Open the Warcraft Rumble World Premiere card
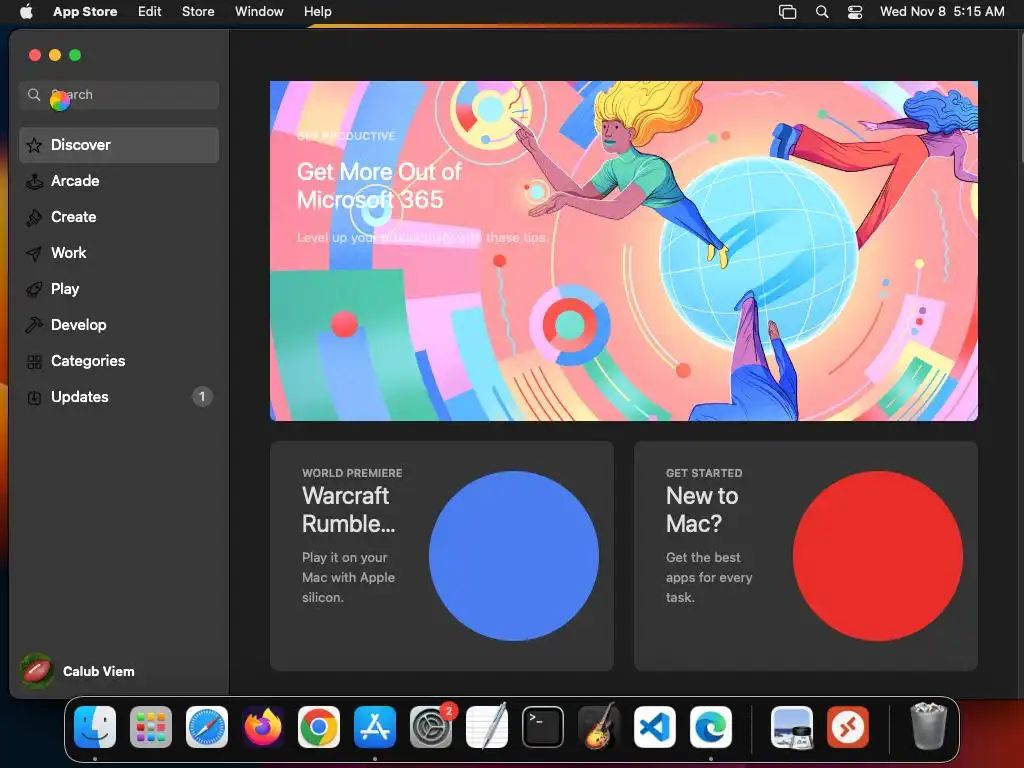The image size is (1024, 768). pyautogui.click(x=441, y=556)
